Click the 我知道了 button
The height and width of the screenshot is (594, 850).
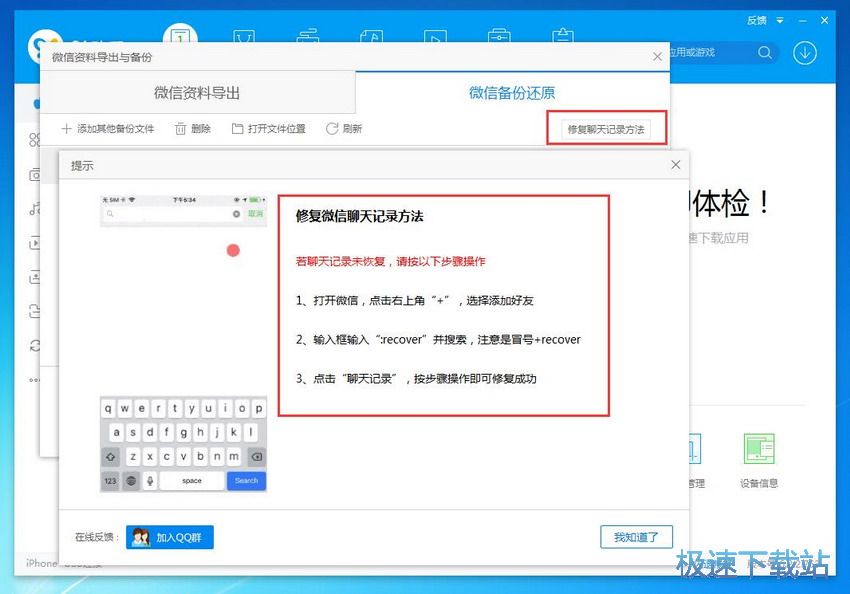[x=636, y=537]
